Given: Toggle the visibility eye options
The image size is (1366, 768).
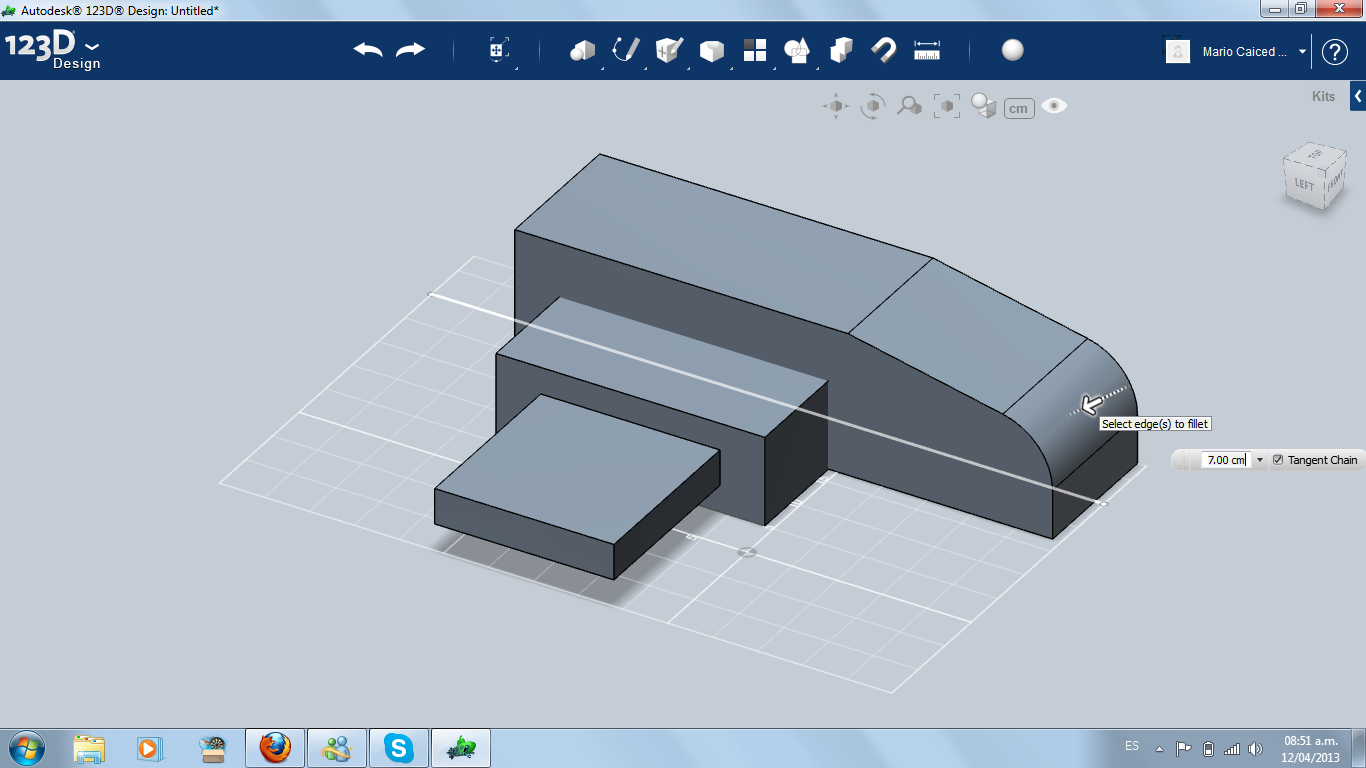Looking at the screenshot, I should [x=1054, y=105].
